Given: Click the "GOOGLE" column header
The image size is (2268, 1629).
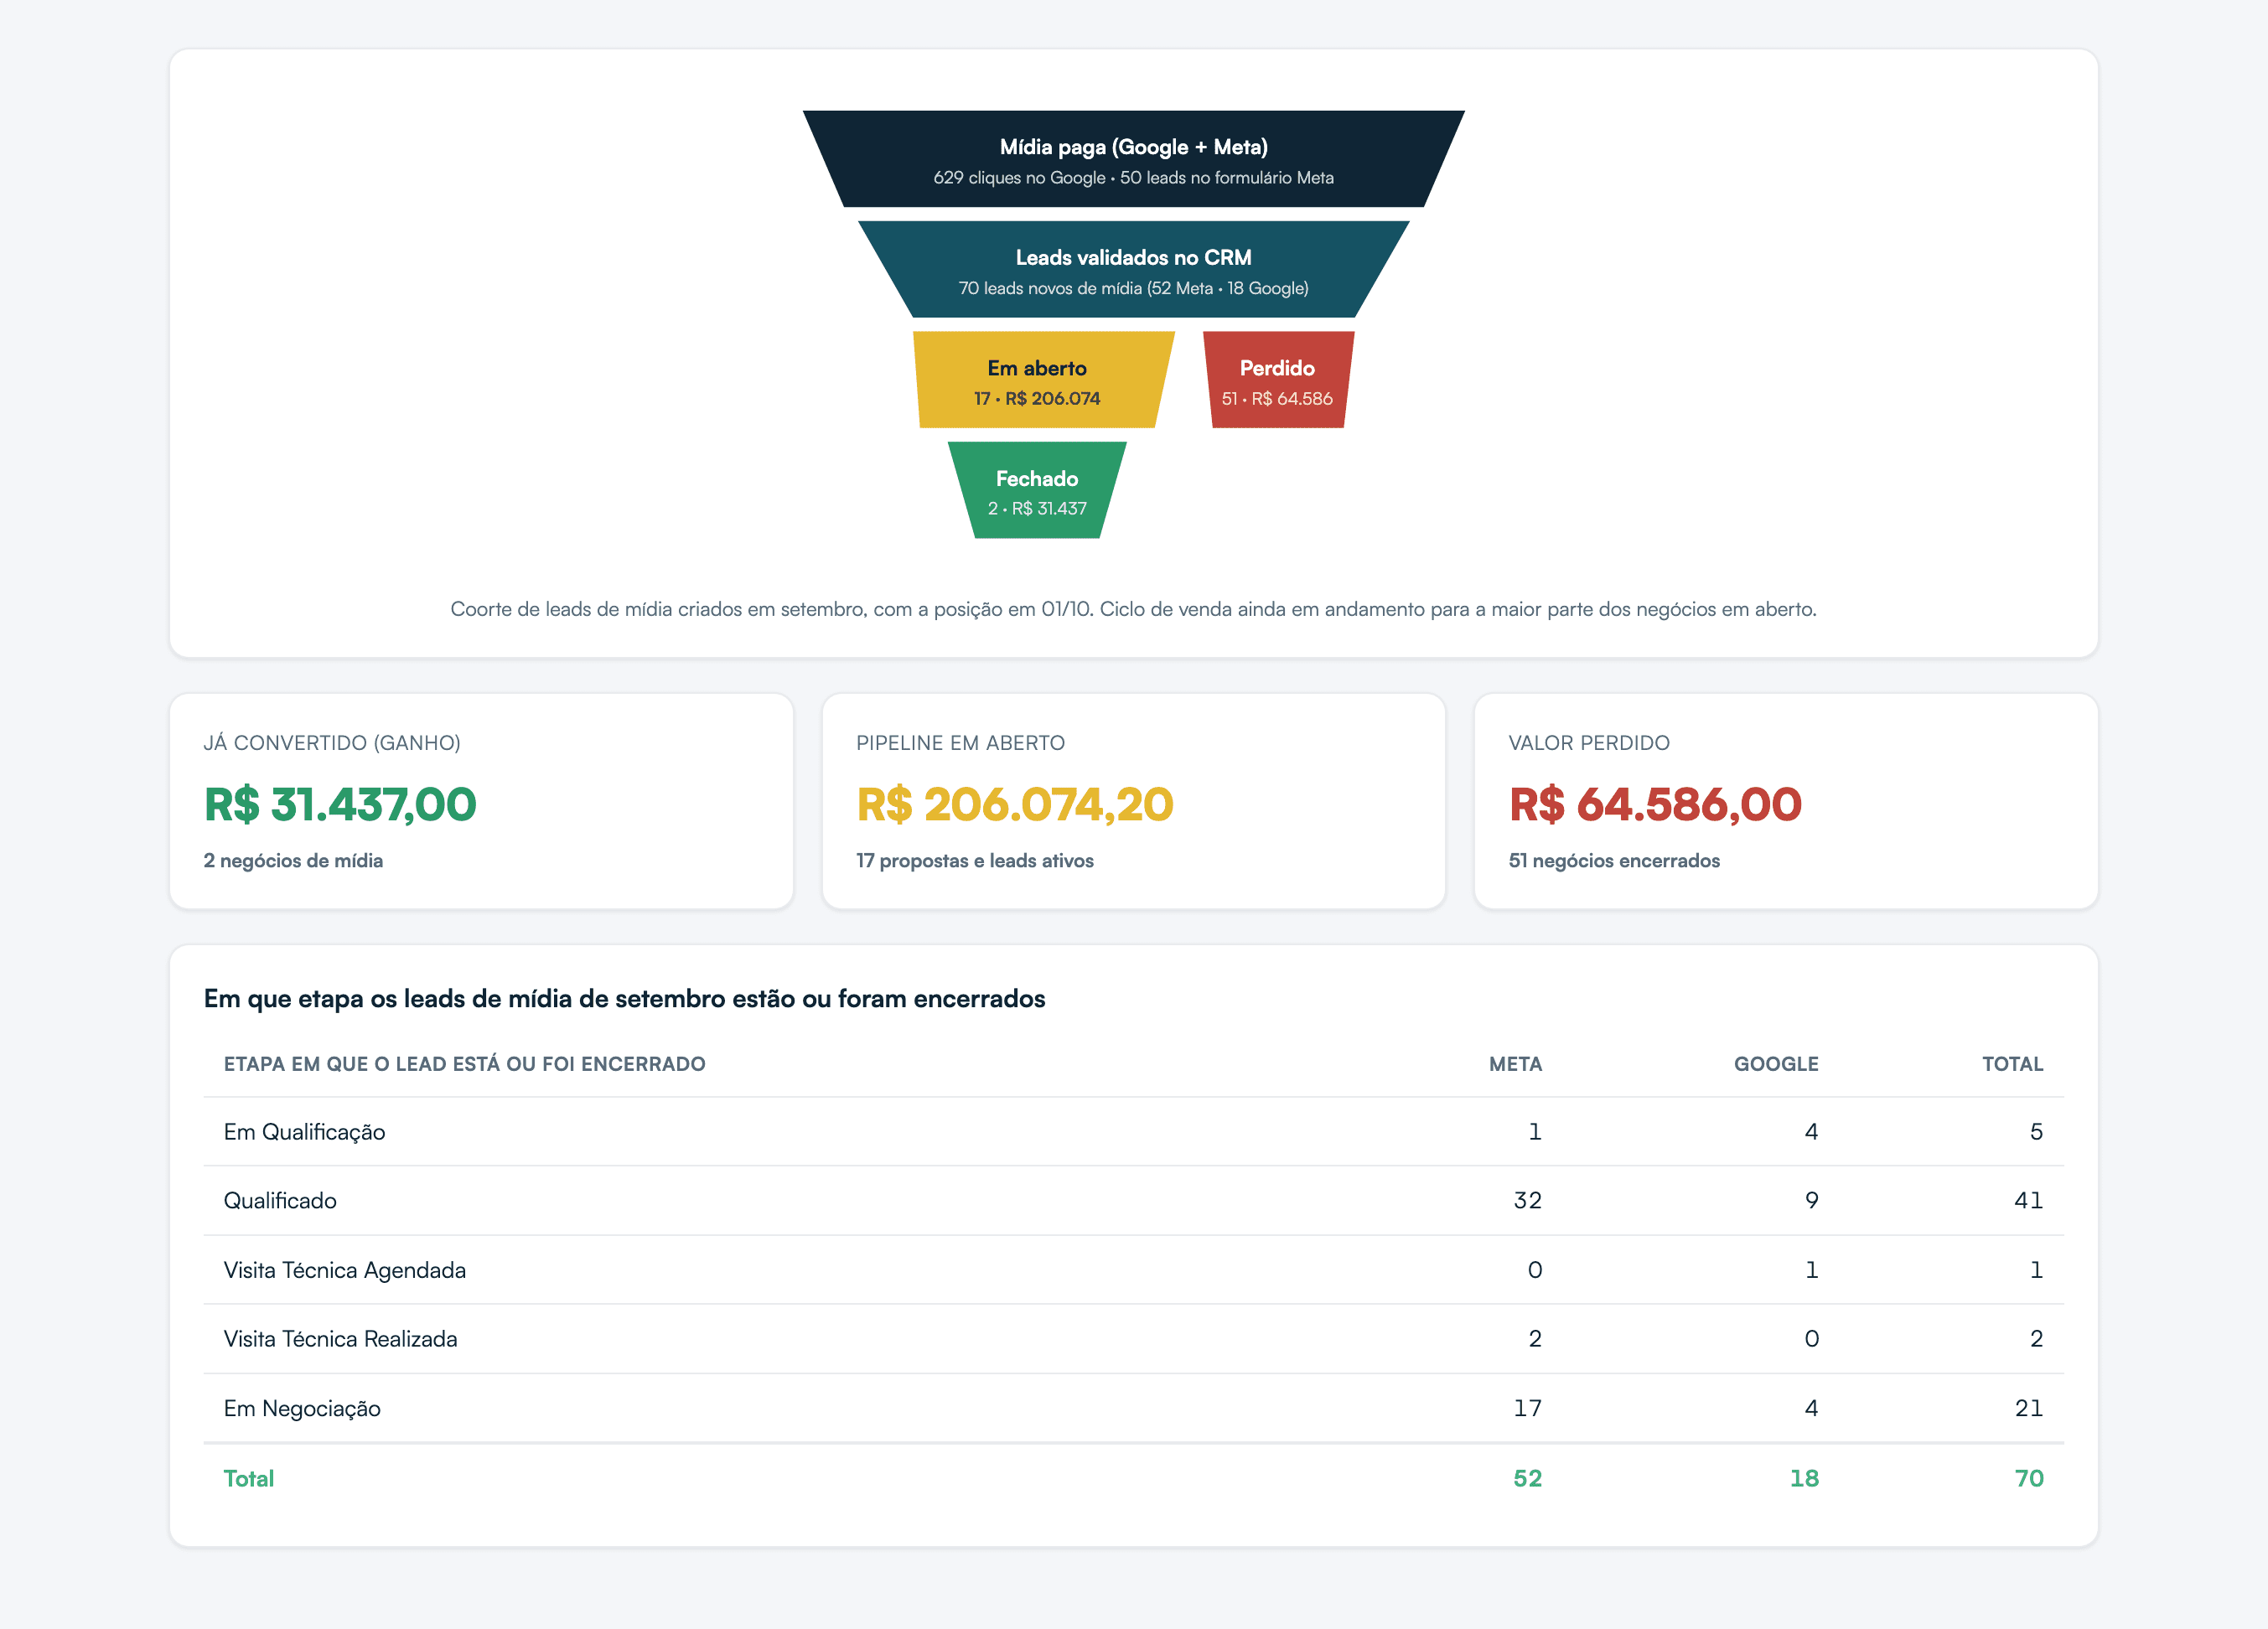Looking at the screenshot, I should 1776,1064.
